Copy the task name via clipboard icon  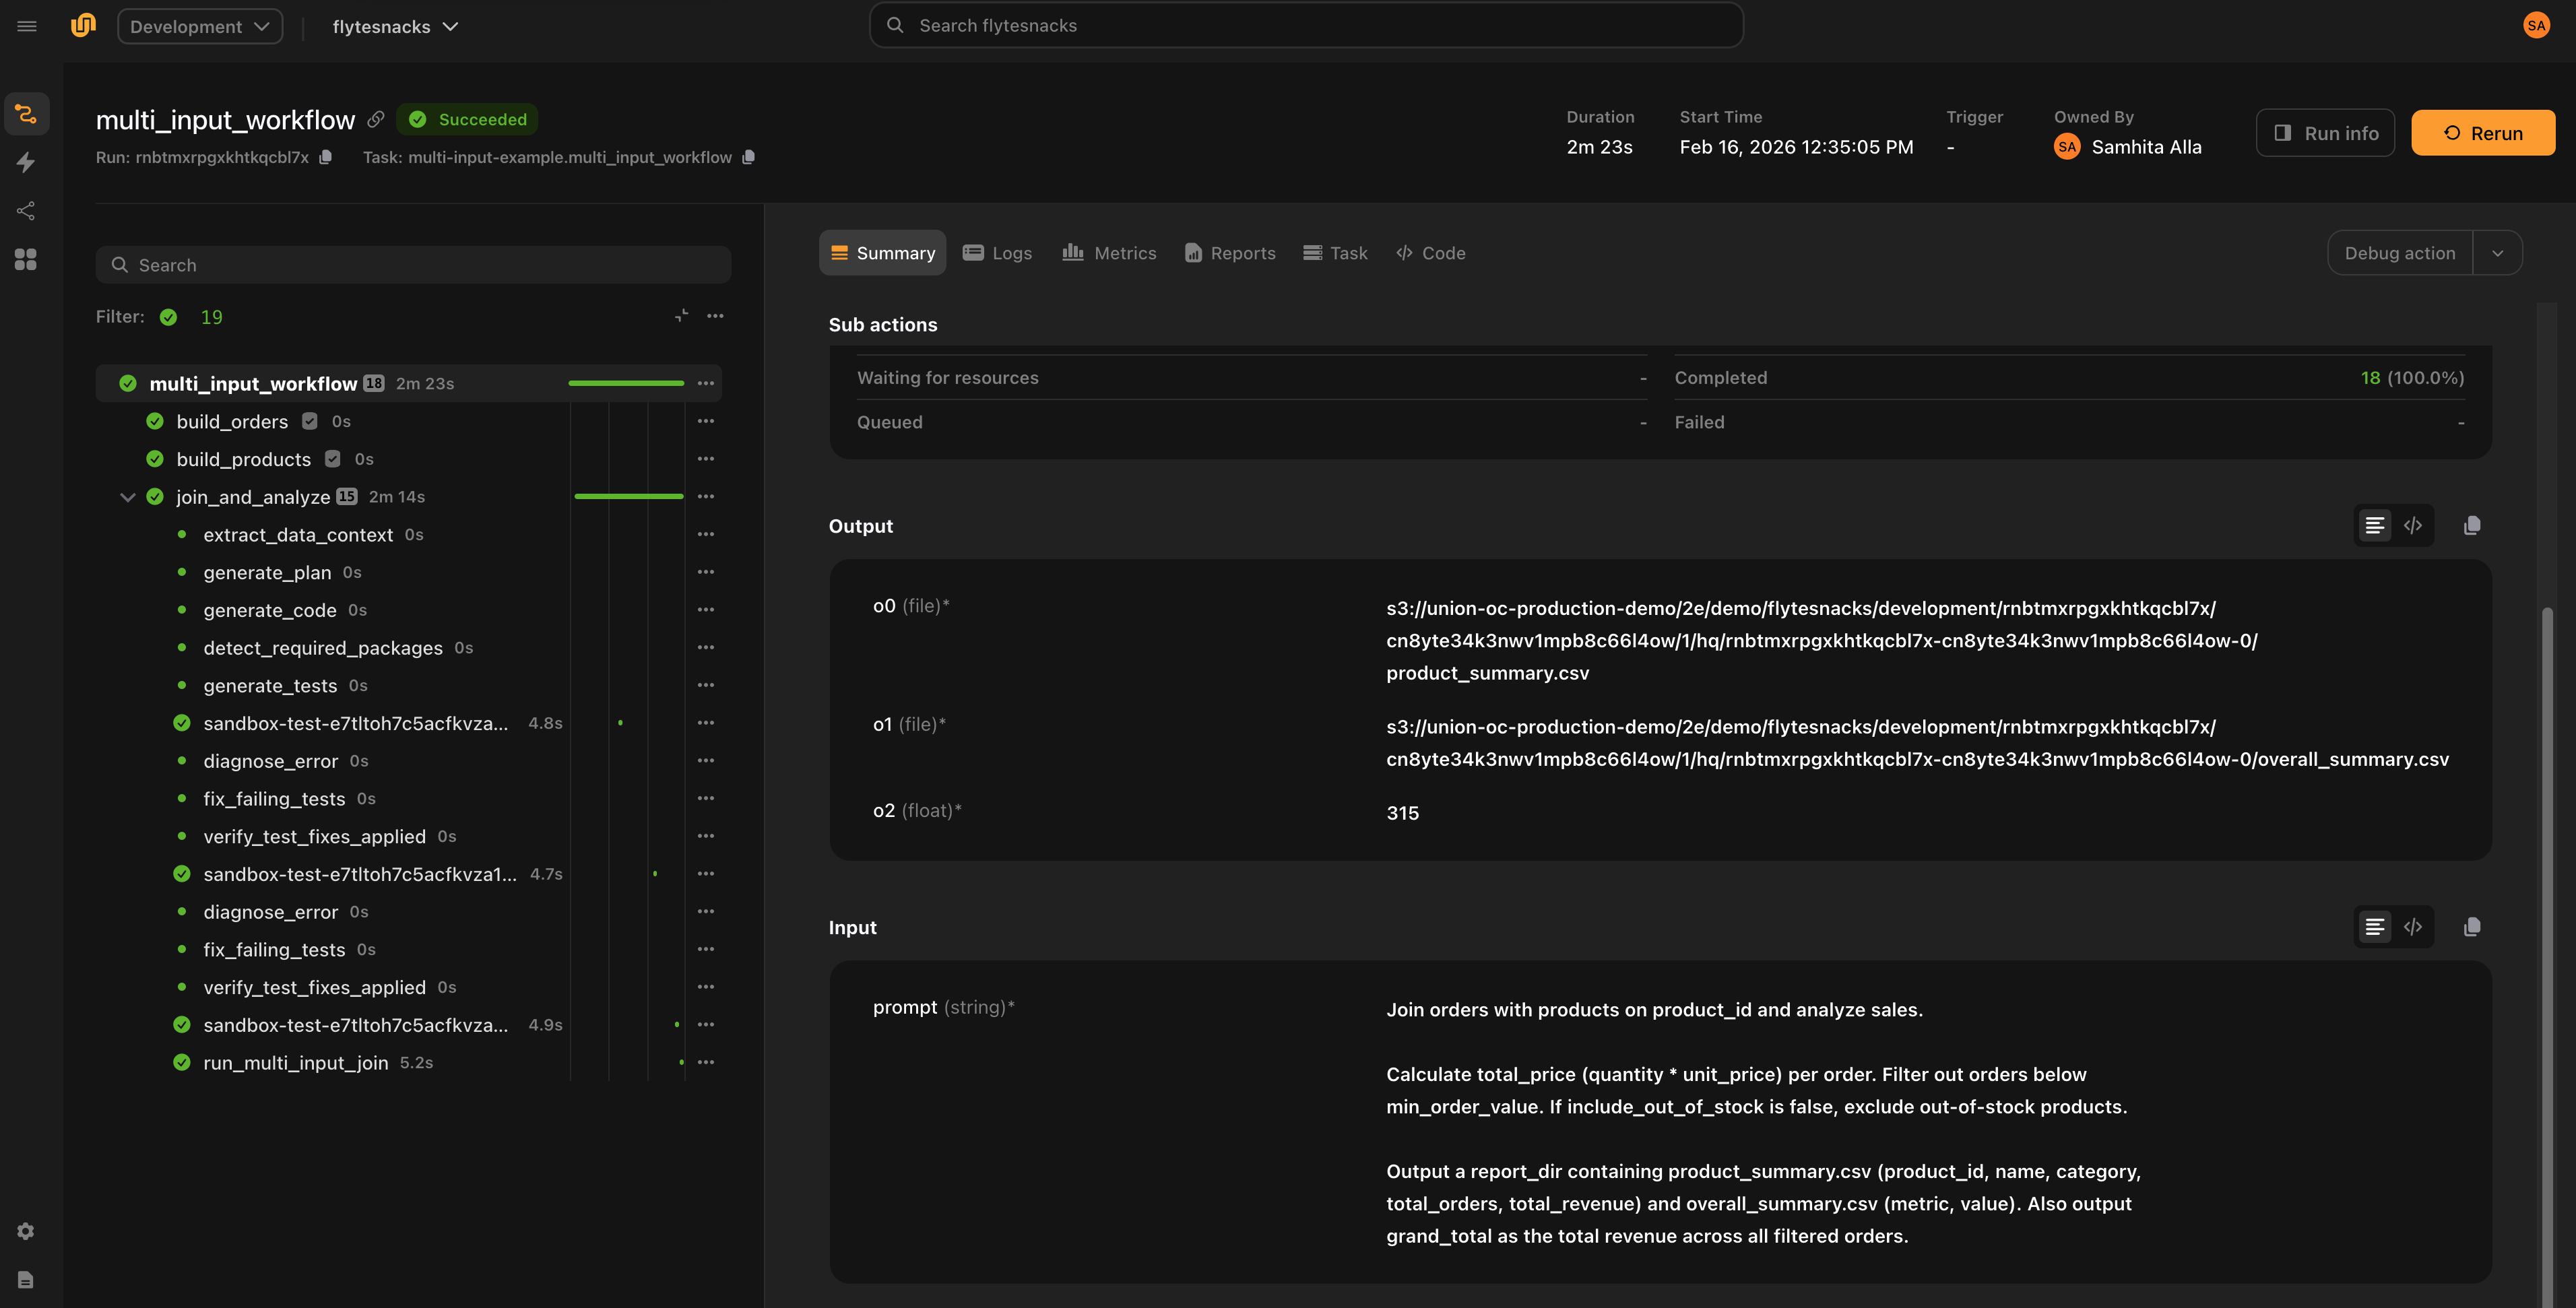tap(748, 157)
